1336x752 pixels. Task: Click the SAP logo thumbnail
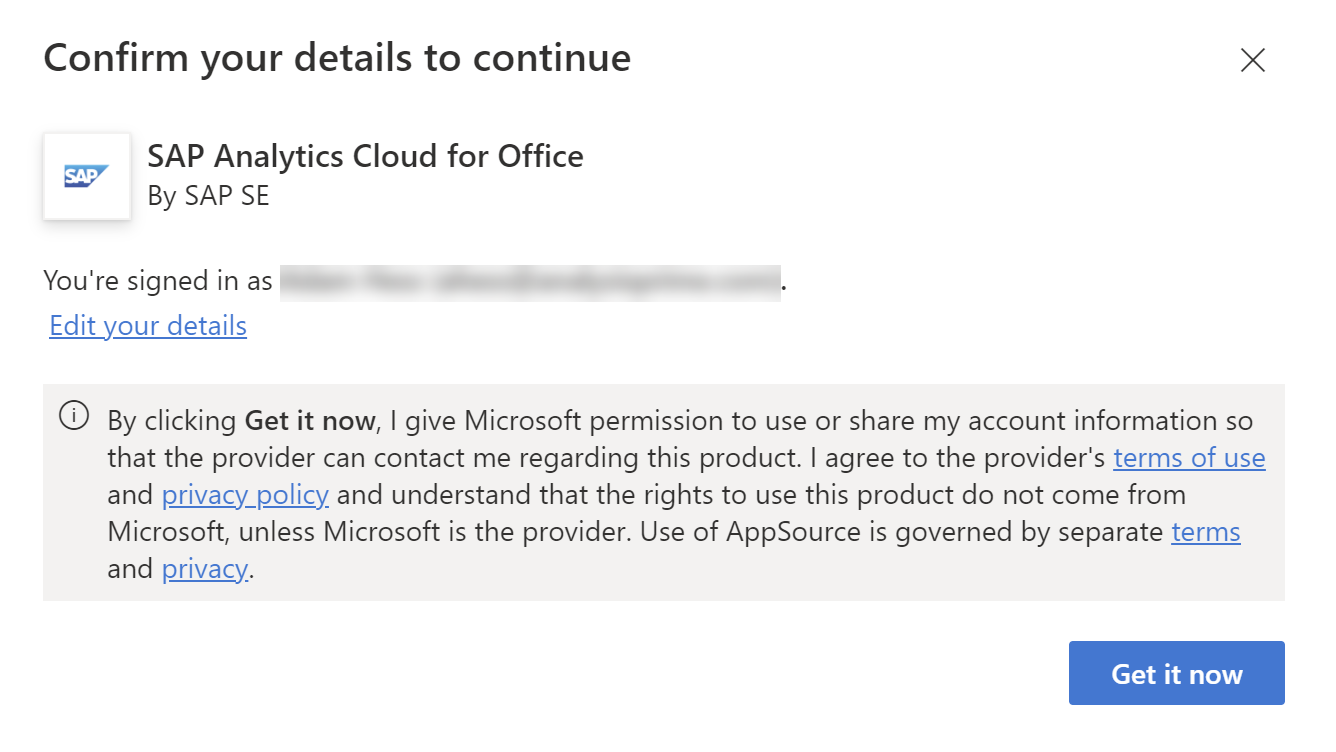click(x=87, y=176)
